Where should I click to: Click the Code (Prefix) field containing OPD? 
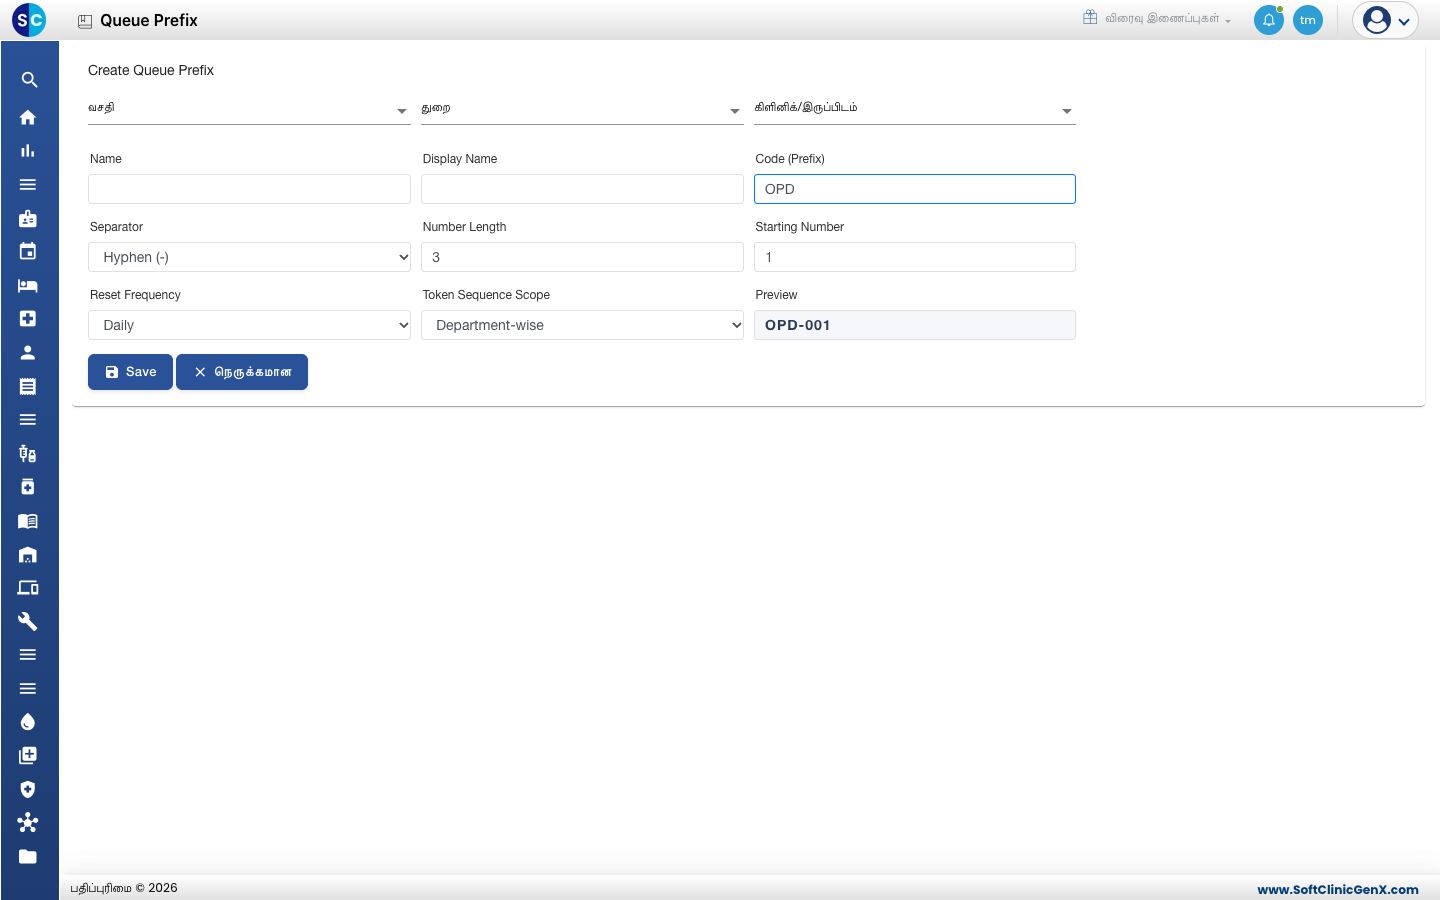click(915, 189)
